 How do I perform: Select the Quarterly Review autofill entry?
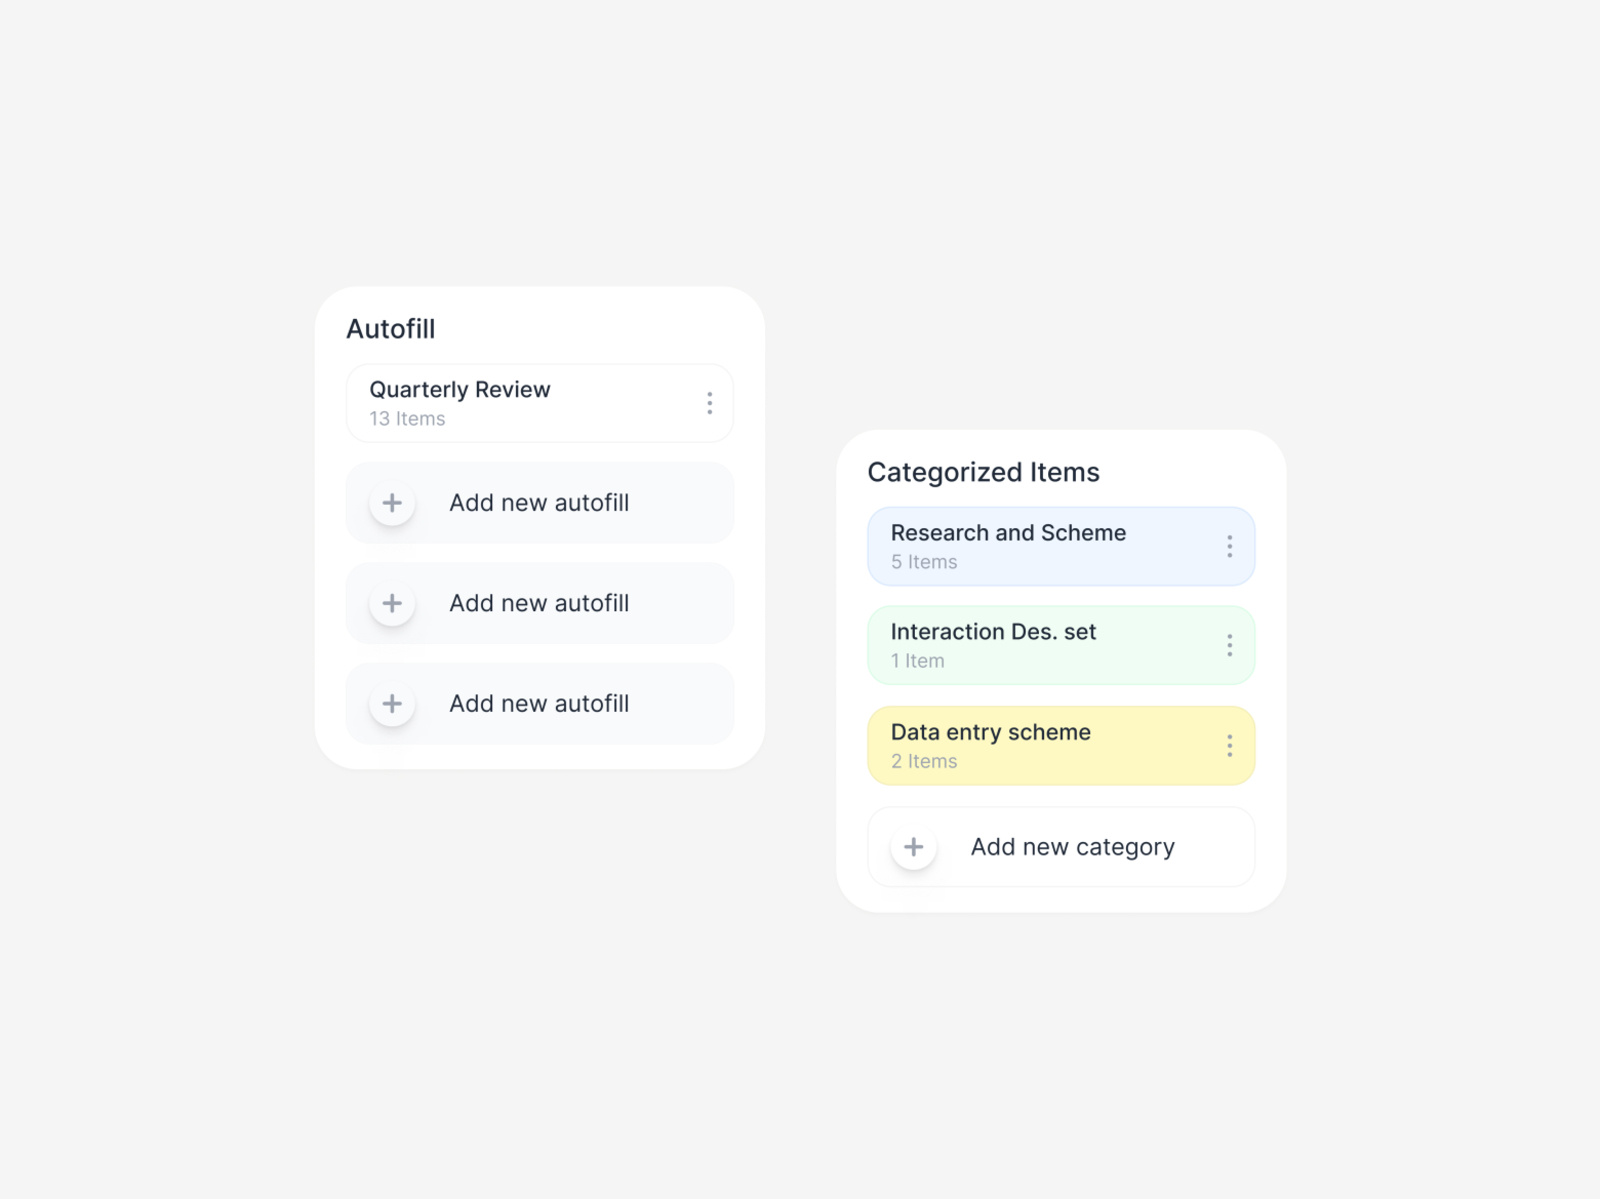point(520,403)
